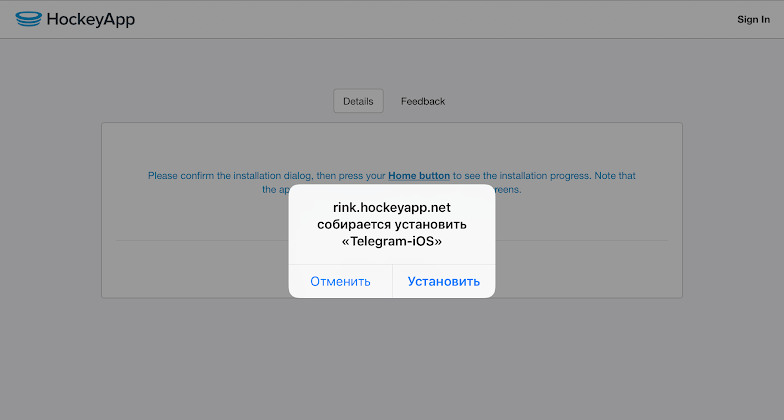Open the HockeyApp home title text
This screenshot has height=420, width=784.
[90, 20]
